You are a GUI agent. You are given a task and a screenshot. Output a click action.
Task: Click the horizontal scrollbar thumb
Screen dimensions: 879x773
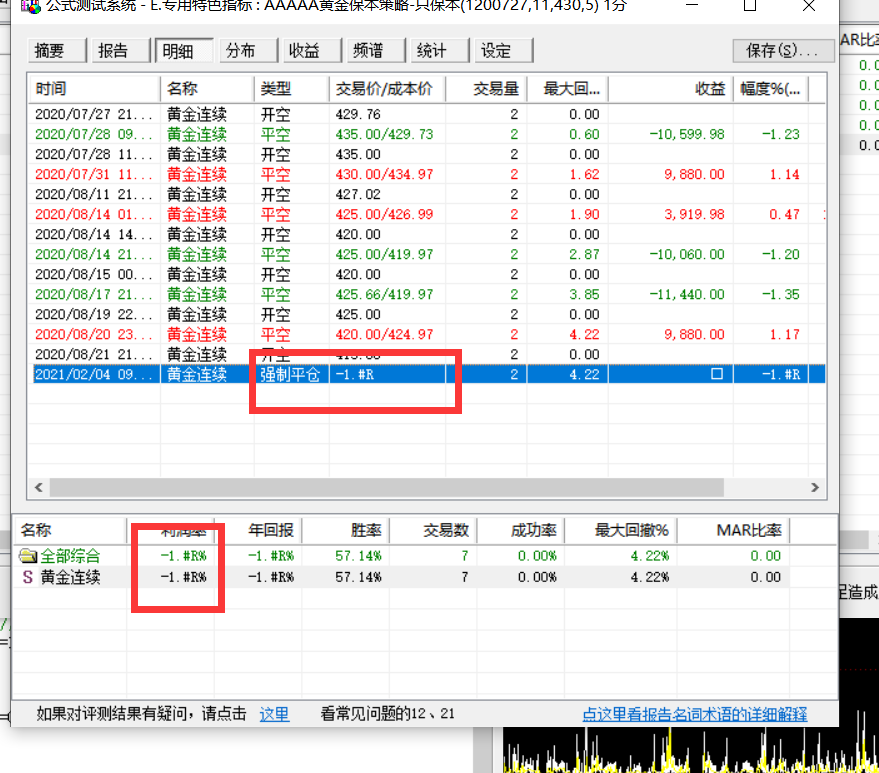(387, 488)
